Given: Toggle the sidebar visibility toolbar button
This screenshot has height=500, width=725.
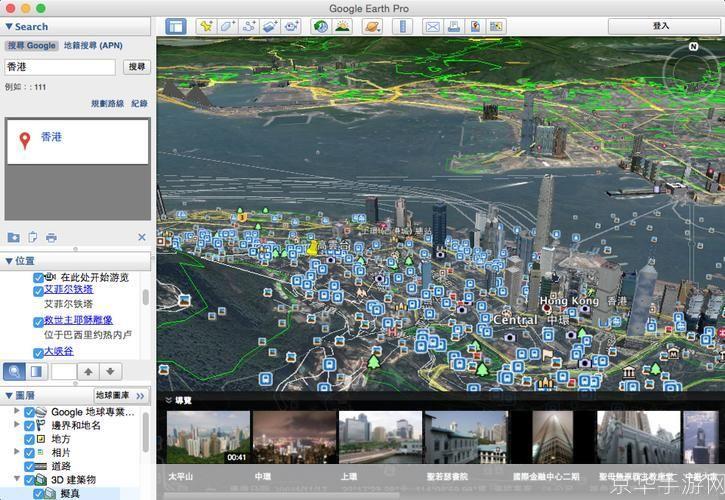Looking at the screenshot, I should click(176, 26).
